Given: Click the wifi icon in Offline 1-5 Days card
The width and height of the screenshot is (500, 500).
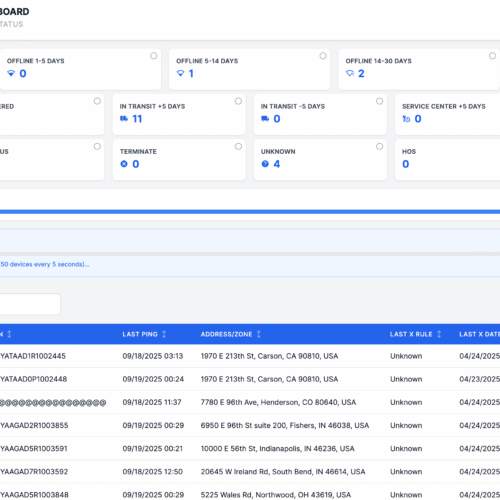Looking at the screenshot, I should coord(11,73).
